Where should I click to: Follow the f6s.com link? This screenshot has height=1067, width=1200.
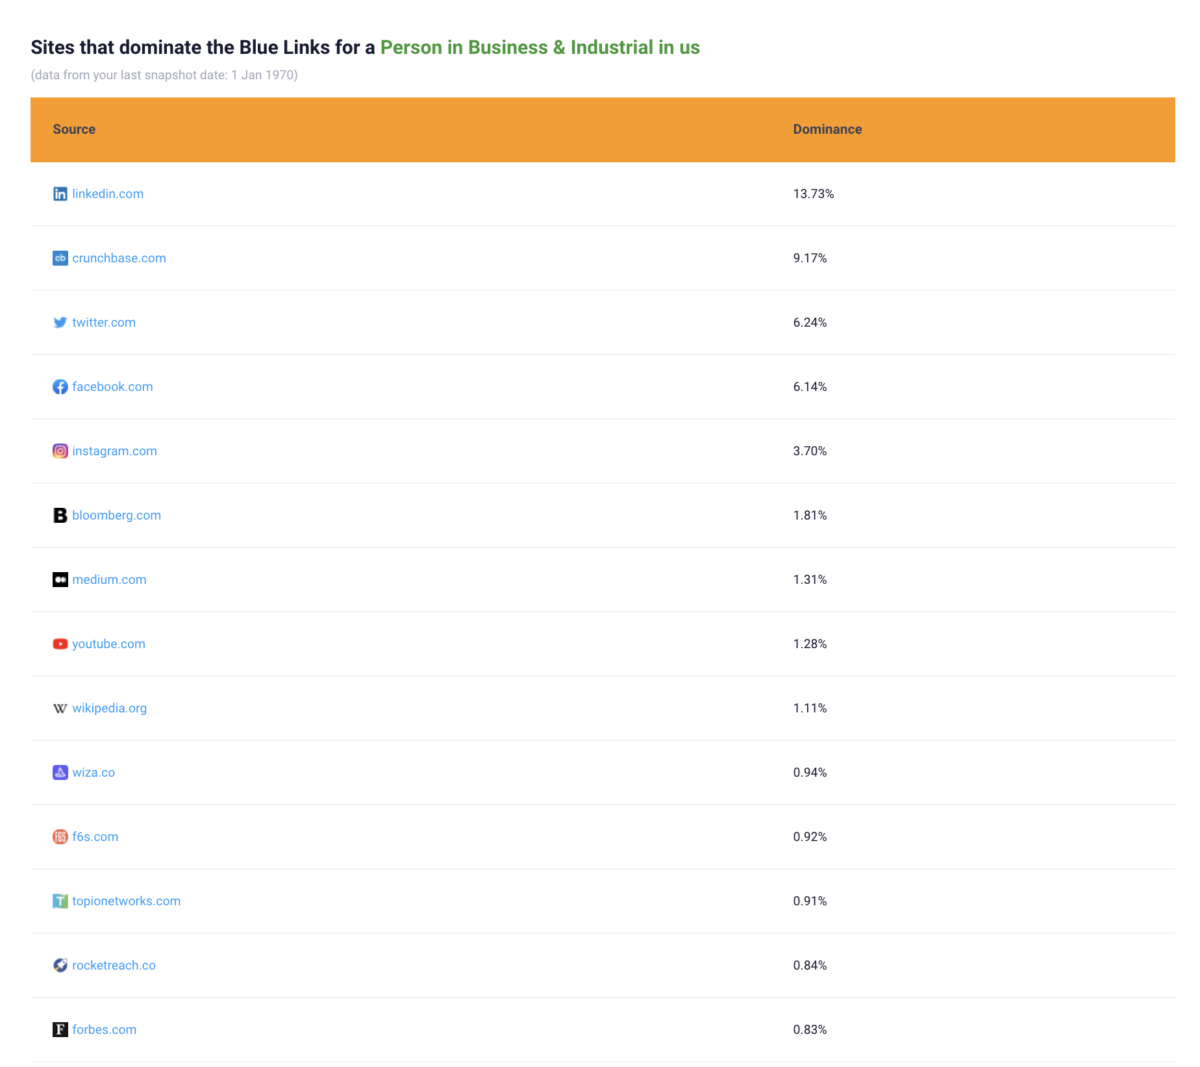pos(95,837)
